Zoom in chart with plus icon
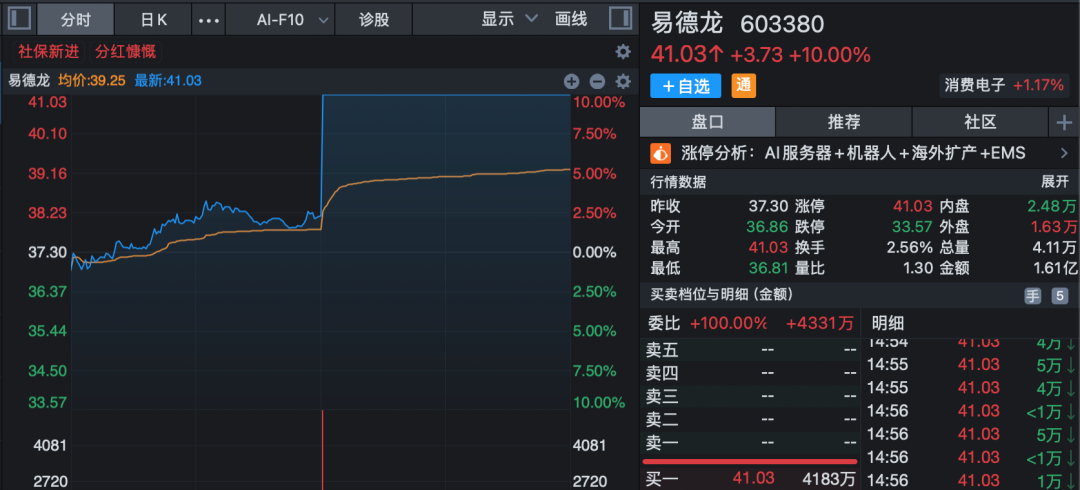 coord(571,81)
